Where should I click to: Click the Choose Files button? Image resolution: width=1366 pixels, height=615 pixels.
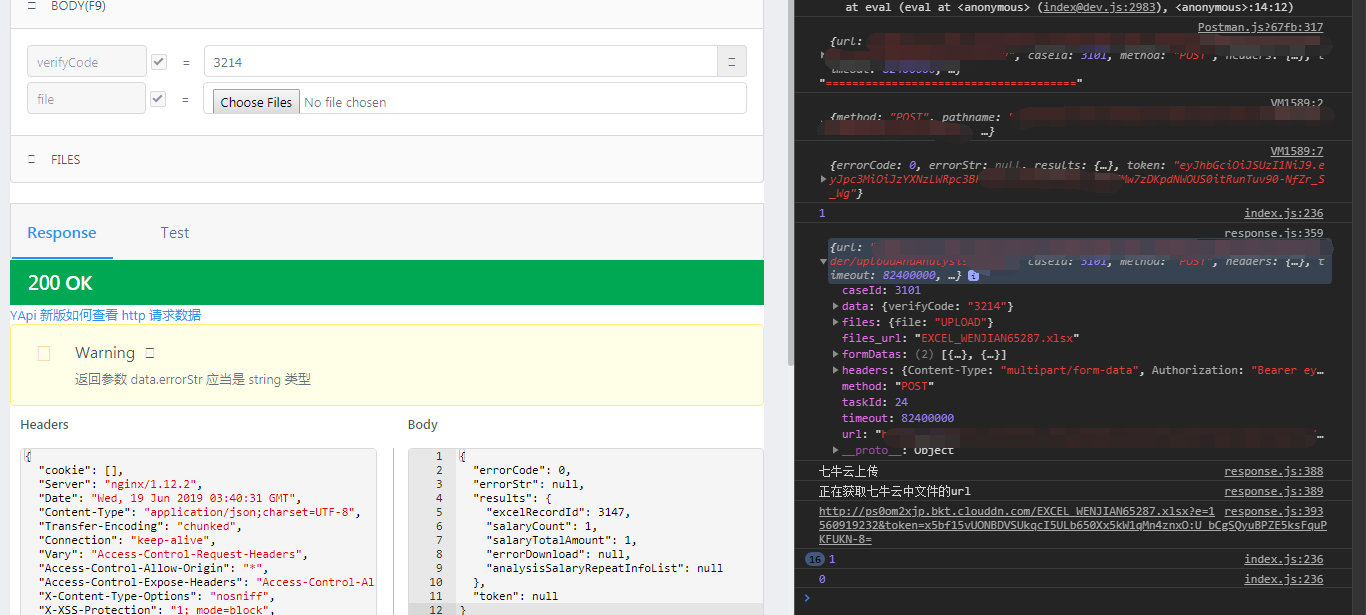(255, 101)
